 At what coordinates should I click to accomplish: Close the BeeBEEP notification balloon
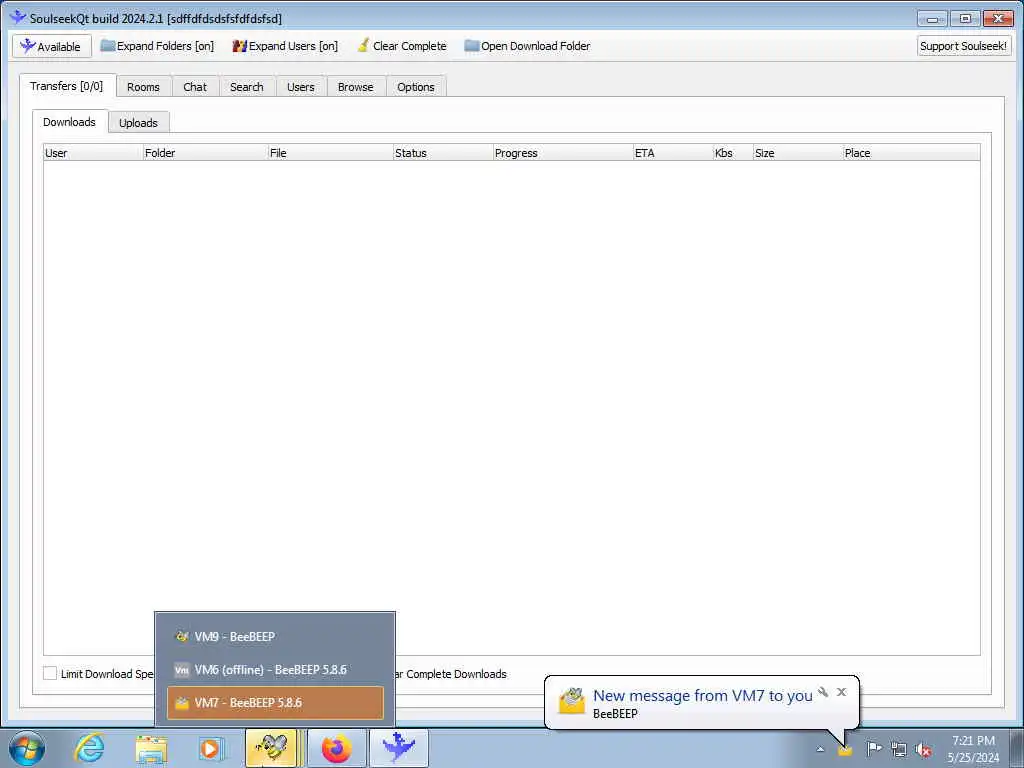842,692
